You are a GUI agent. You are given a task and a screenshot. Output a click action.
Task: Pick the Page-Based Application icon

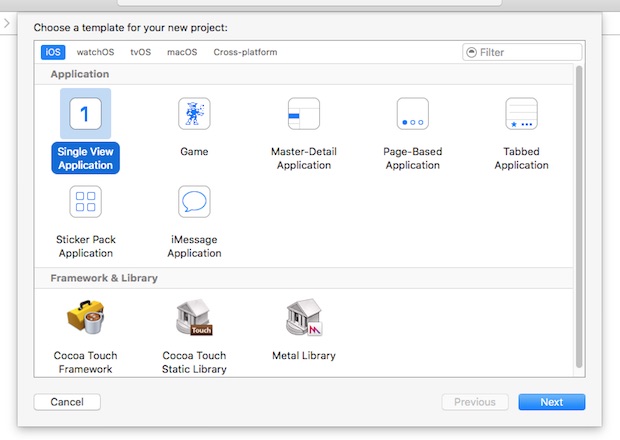pos(412,114)
